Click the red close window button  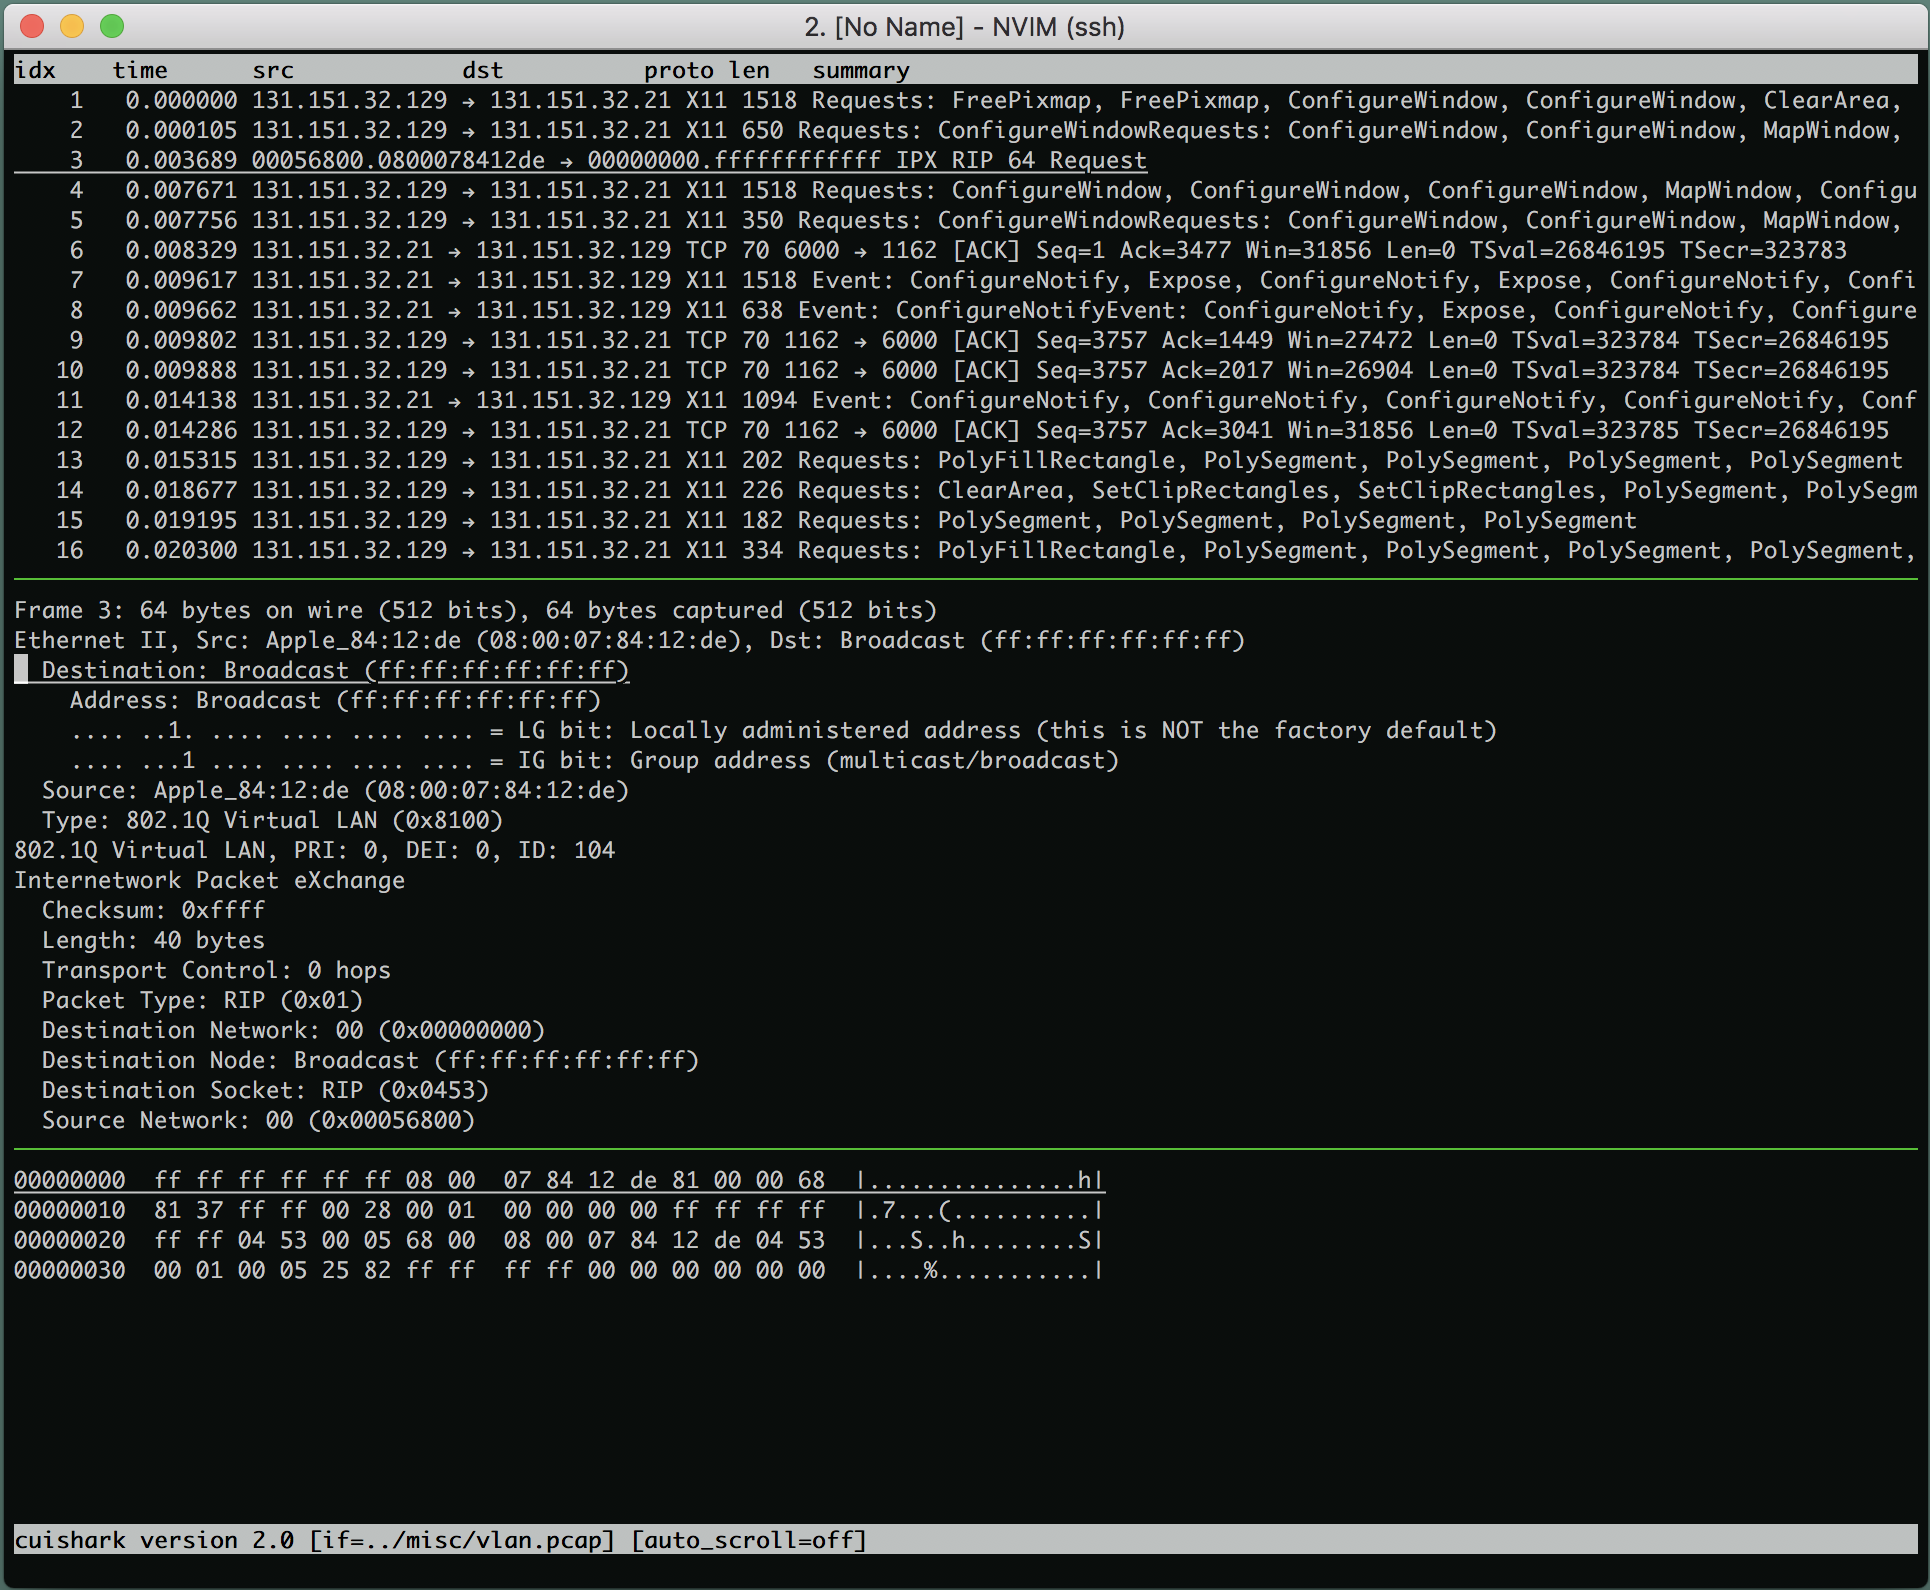(x=32, y=26)
